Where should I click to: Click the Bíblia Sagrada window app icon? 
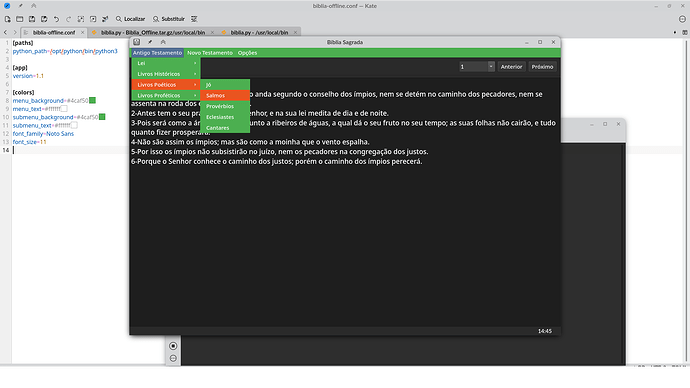(137, 42)
